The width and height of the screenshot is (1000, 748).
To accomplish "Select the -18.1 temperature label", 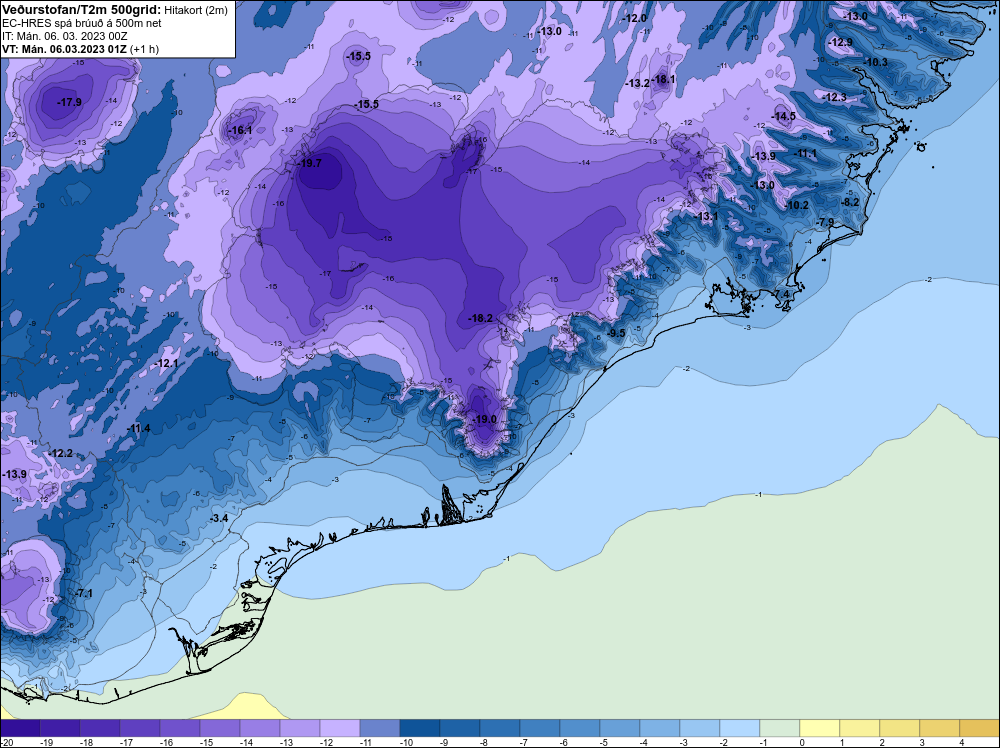I will click(664, 79).
